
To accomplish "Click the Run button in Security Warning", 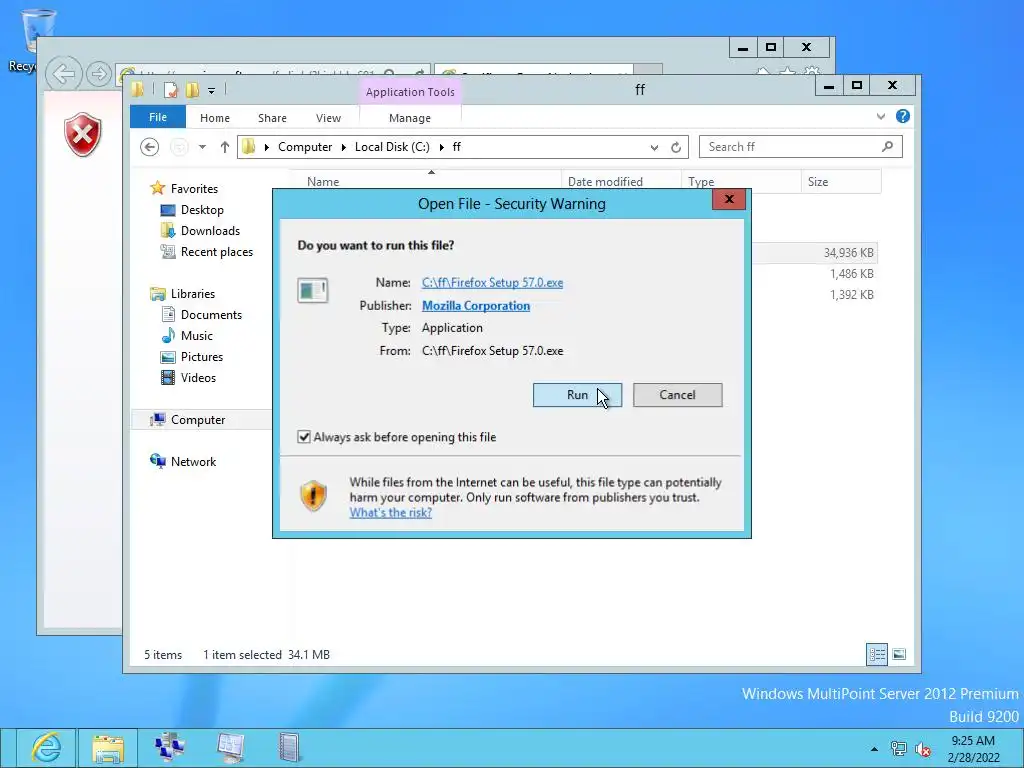I will [577, 395].
